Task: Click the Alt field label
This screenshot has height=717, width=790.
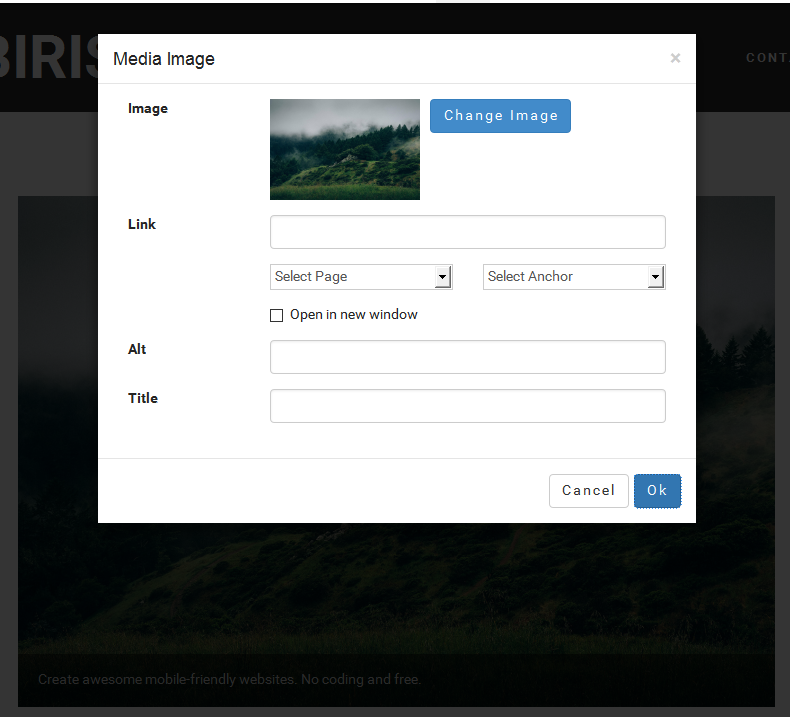Action: pyautogui.click(x=137, y=349)
